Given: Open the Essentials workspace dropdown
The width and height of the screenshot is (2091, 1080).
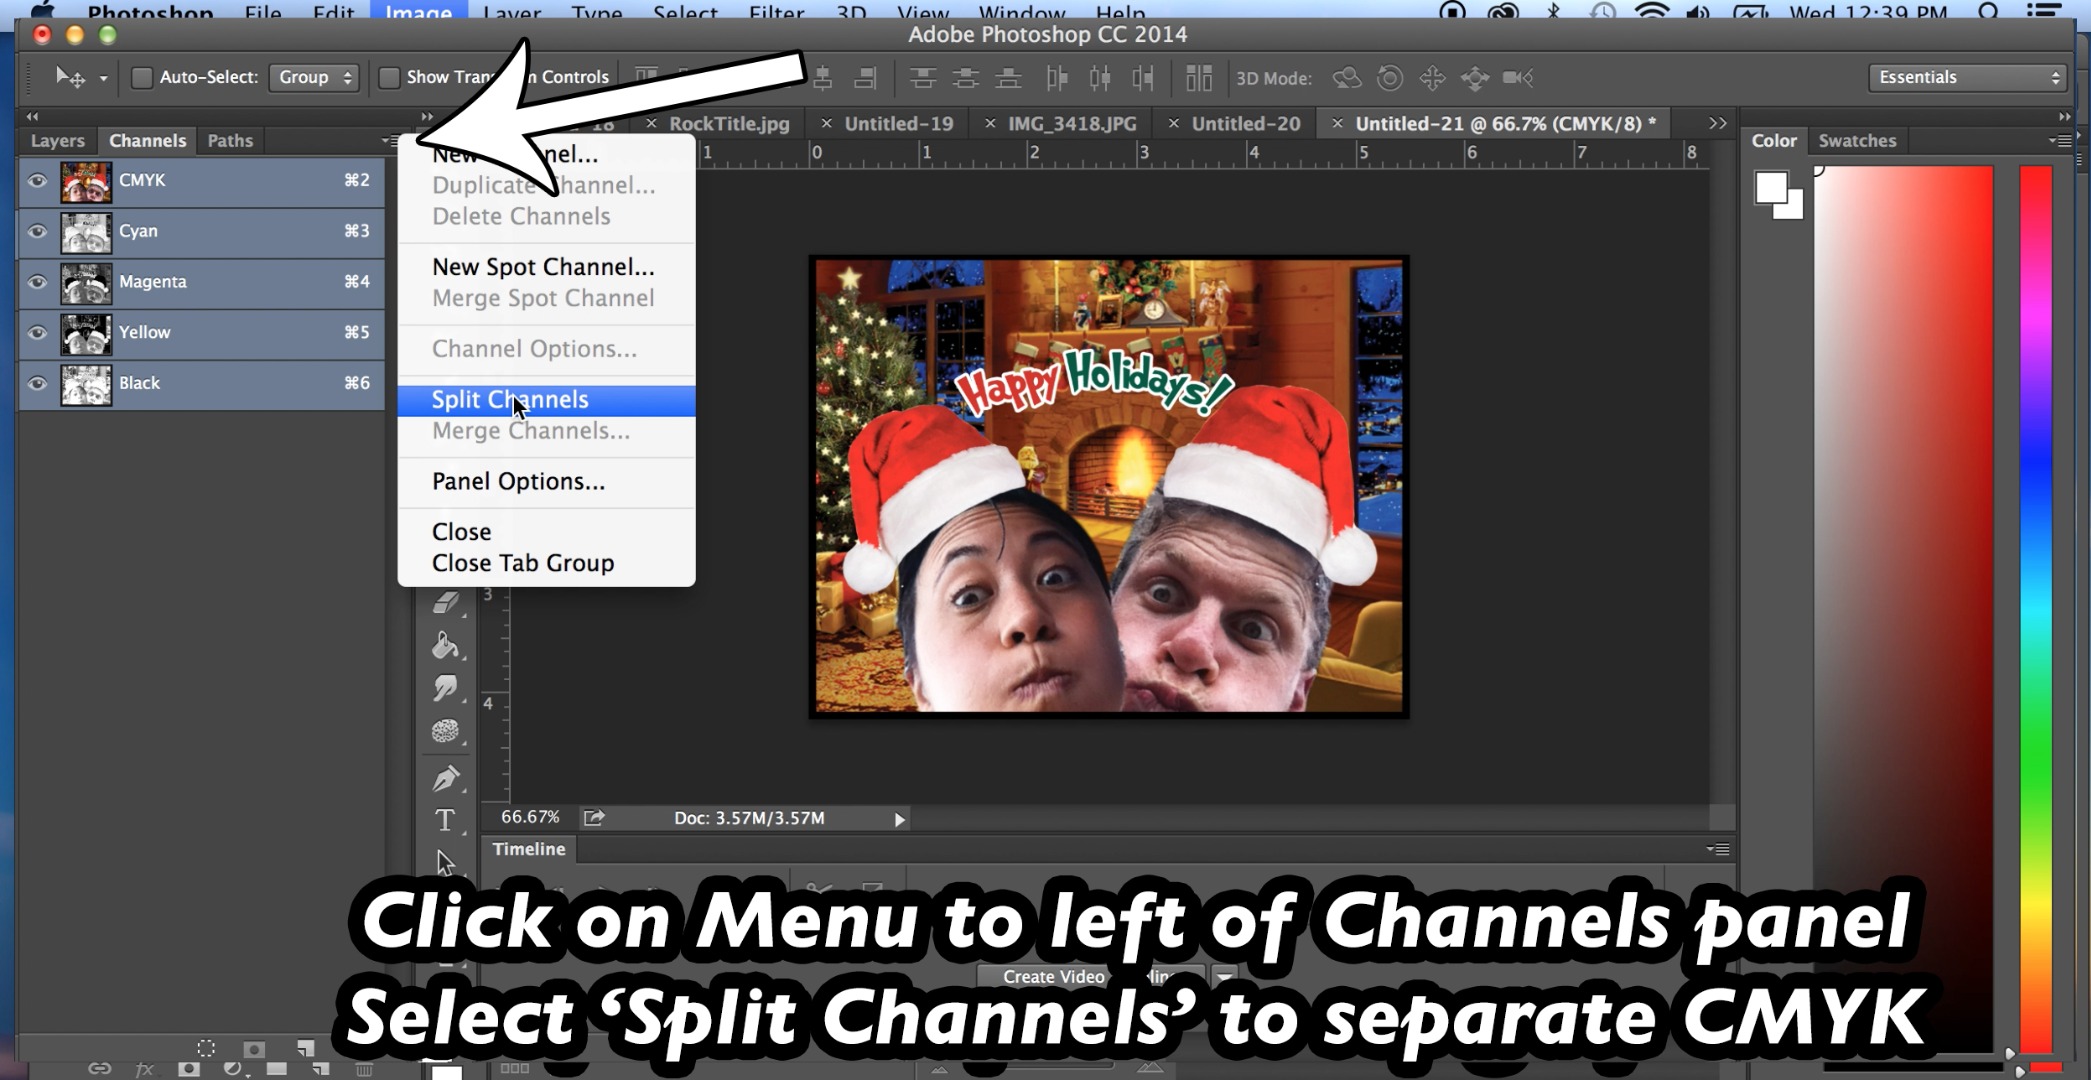Looking at the screenshot, I should point(1966,76).
